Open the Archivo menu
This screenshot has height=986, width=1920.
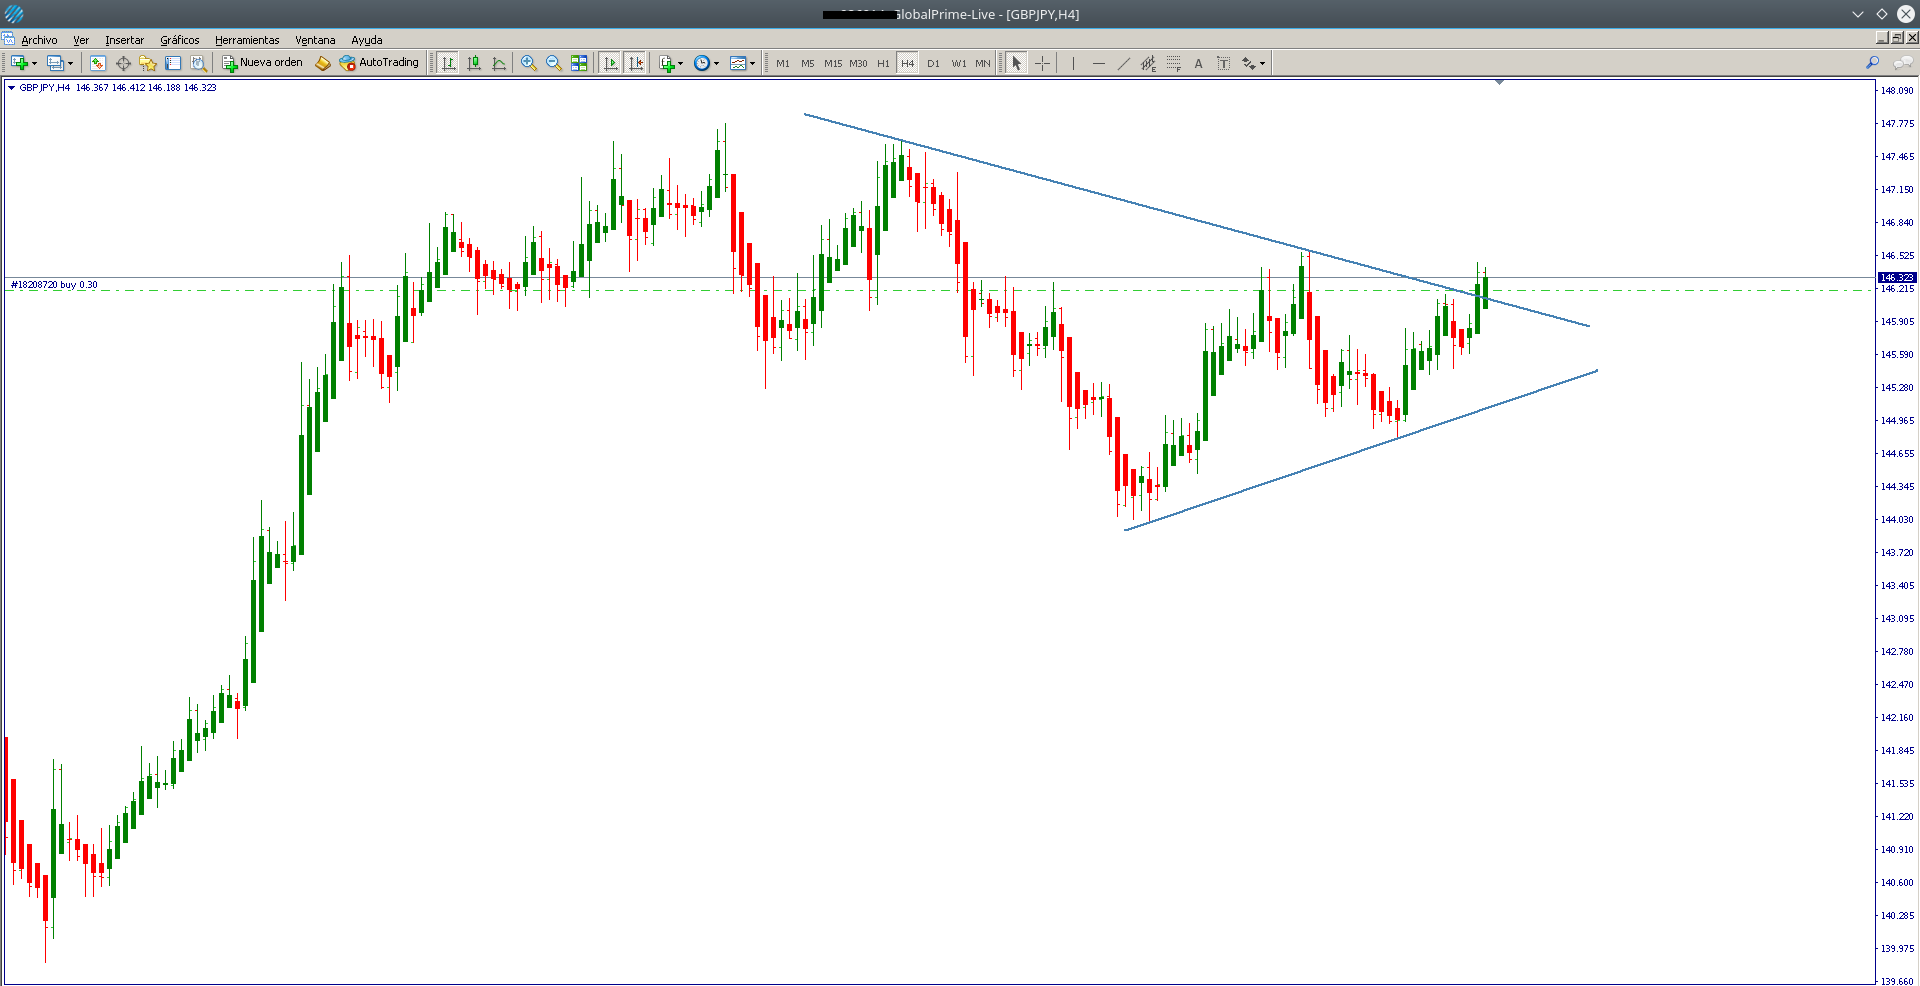coord(40,40)
